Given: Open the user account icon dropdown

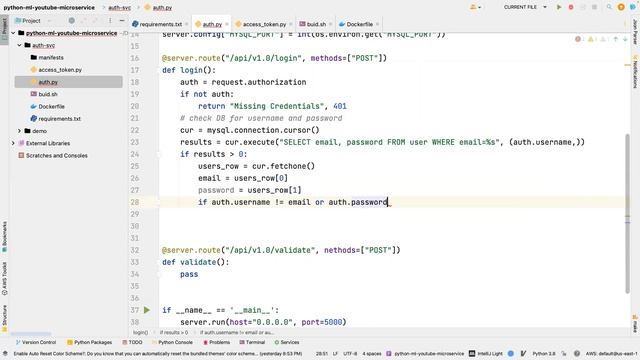Looking at the screenshot, I should tap(475, 7).
